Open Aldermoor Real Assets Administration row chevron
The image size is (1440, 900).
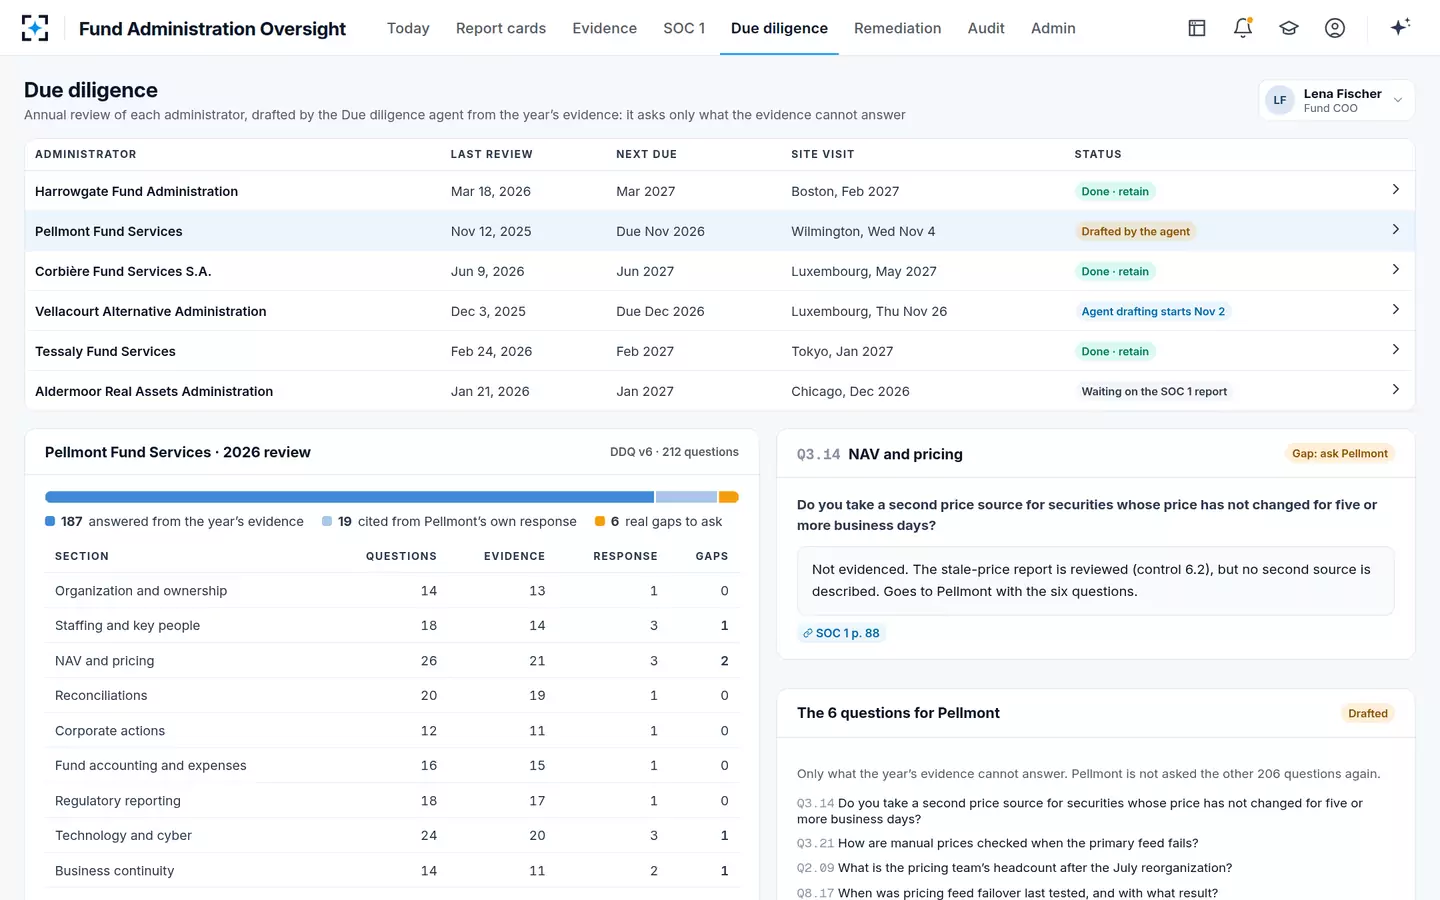click(1396, 390)
